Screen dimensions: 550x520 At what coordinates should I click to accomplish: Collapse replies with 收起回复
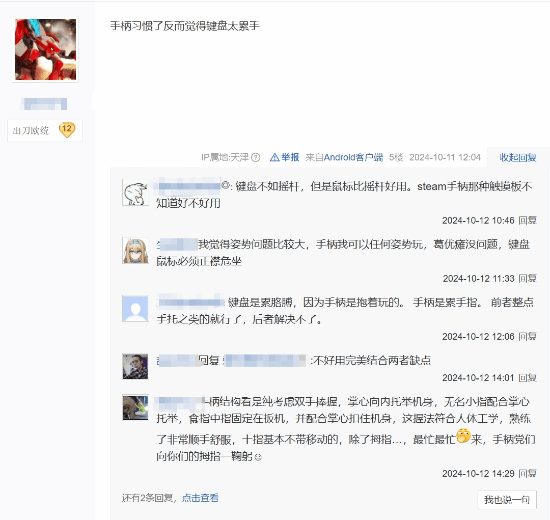click(517, 158)
